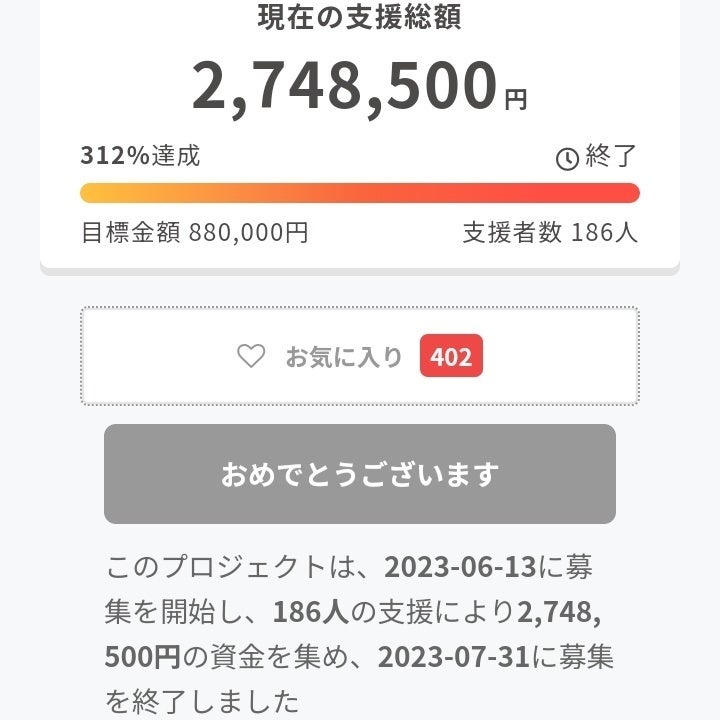Click the 312%達成 achievement label

pos(140,156)
